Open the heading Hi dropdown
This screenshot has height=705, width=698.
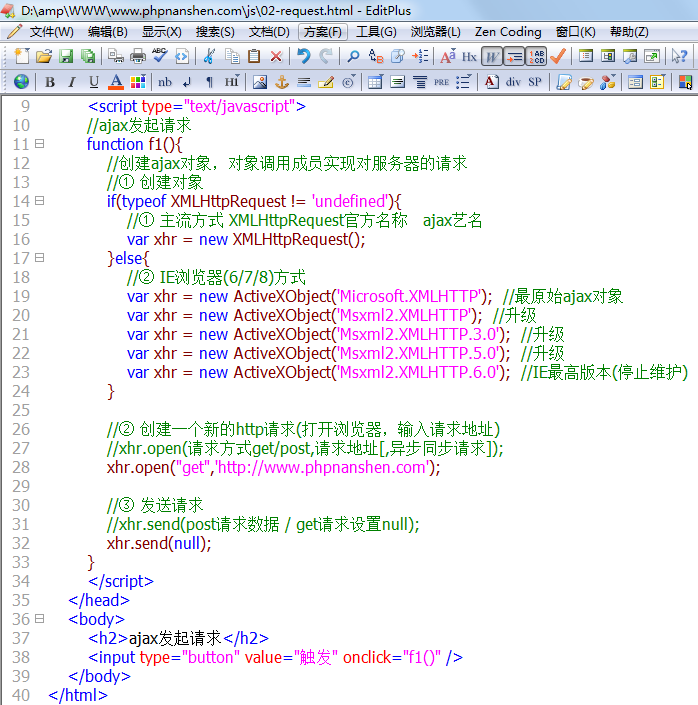232,82
